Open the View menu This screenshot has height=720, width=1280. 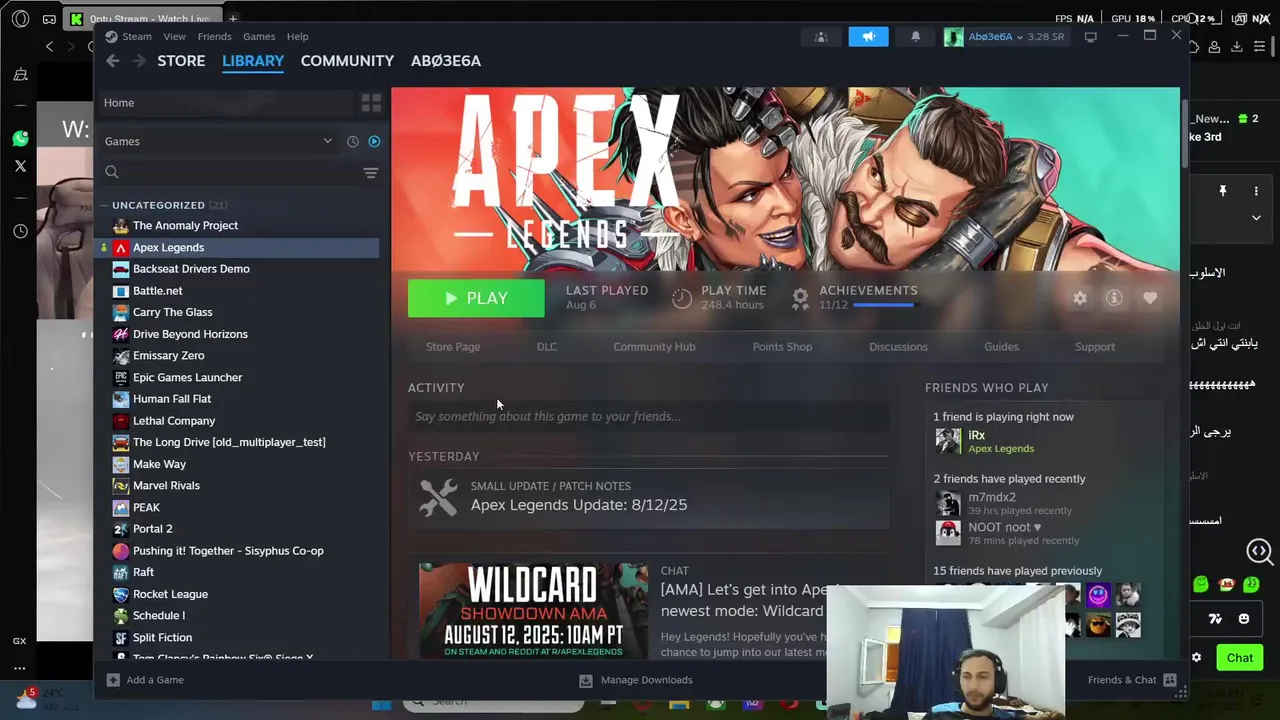tap(175, 37)
